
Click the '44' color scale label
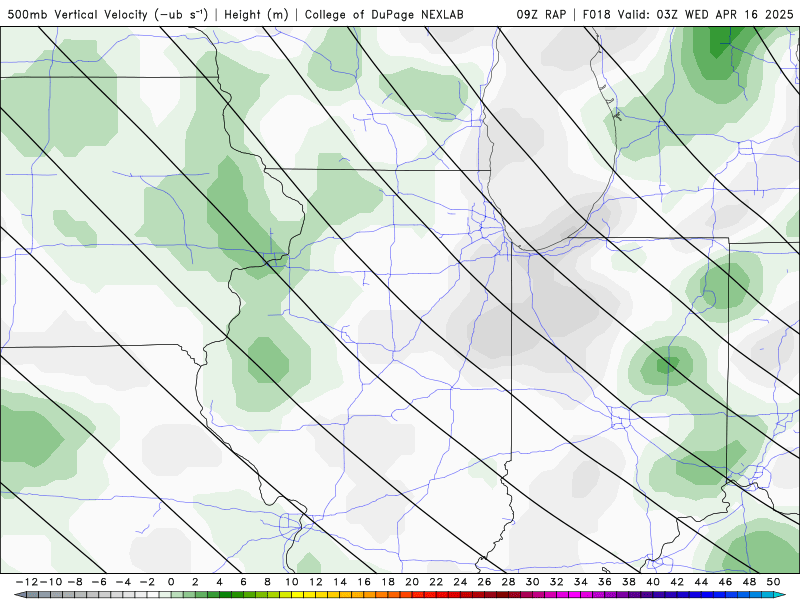pos(701,582)
